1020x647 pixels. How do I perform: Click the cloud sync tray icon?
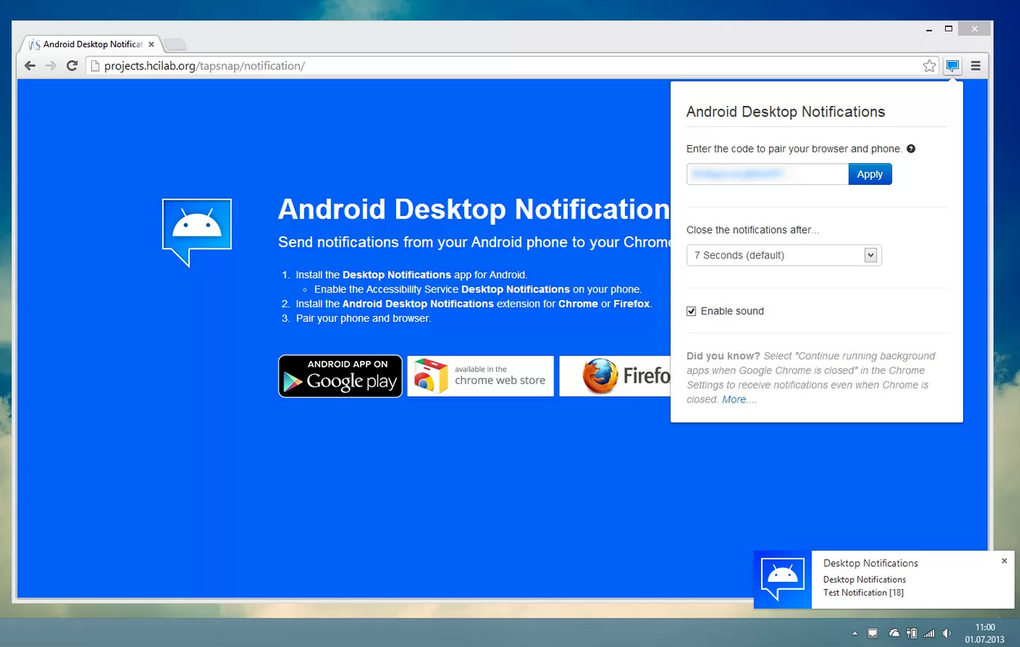coord(894,633)
